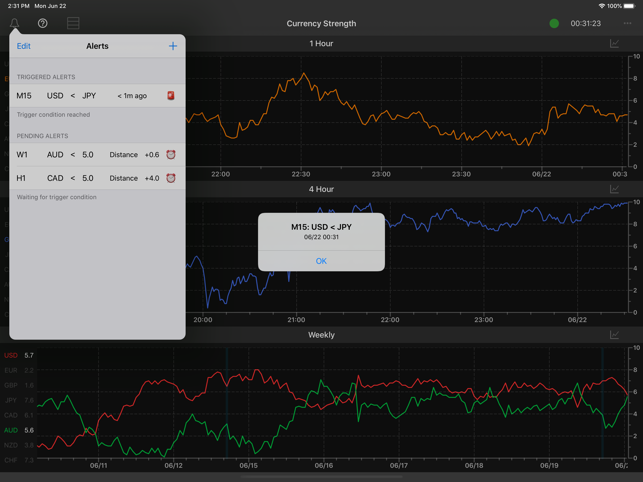Open the help question mark icon
The height and width of the screenshot is (482, 643).
43,23
